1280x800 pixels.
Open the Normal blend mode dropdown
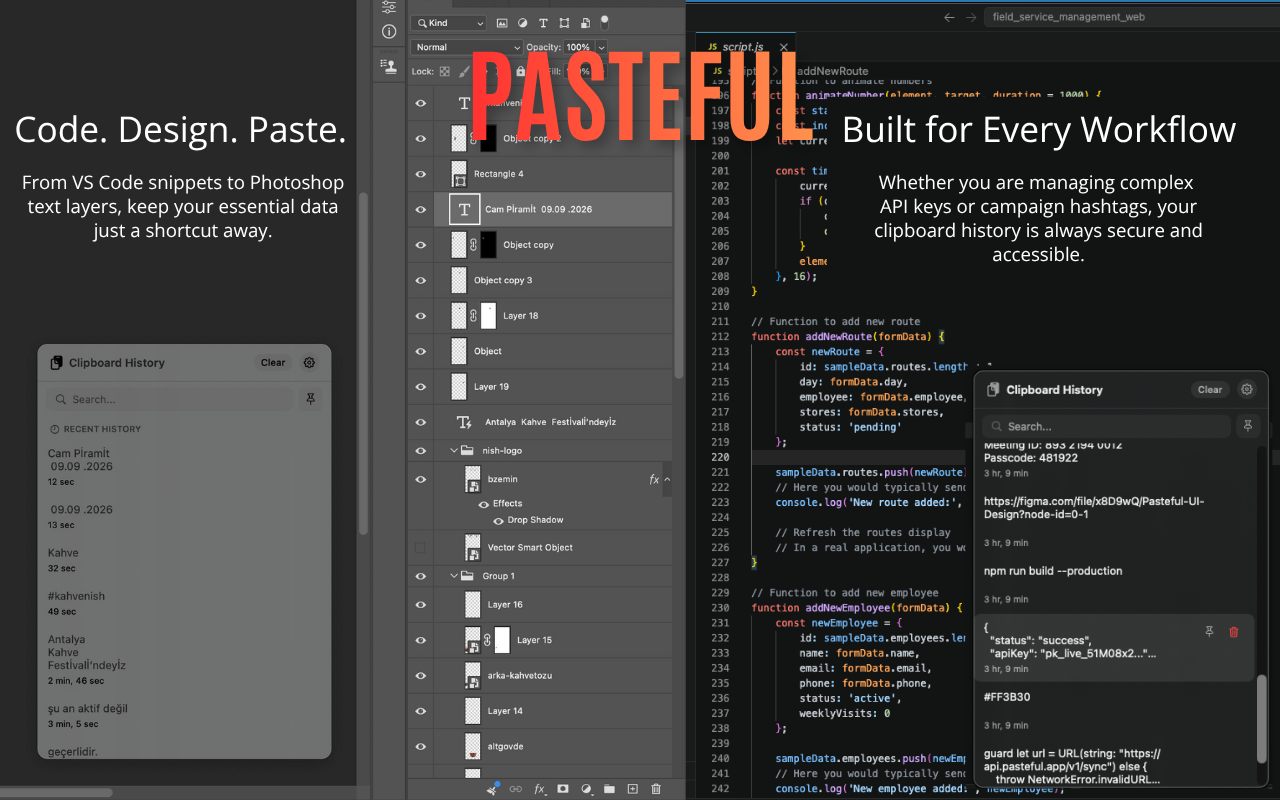coord(466,47)
